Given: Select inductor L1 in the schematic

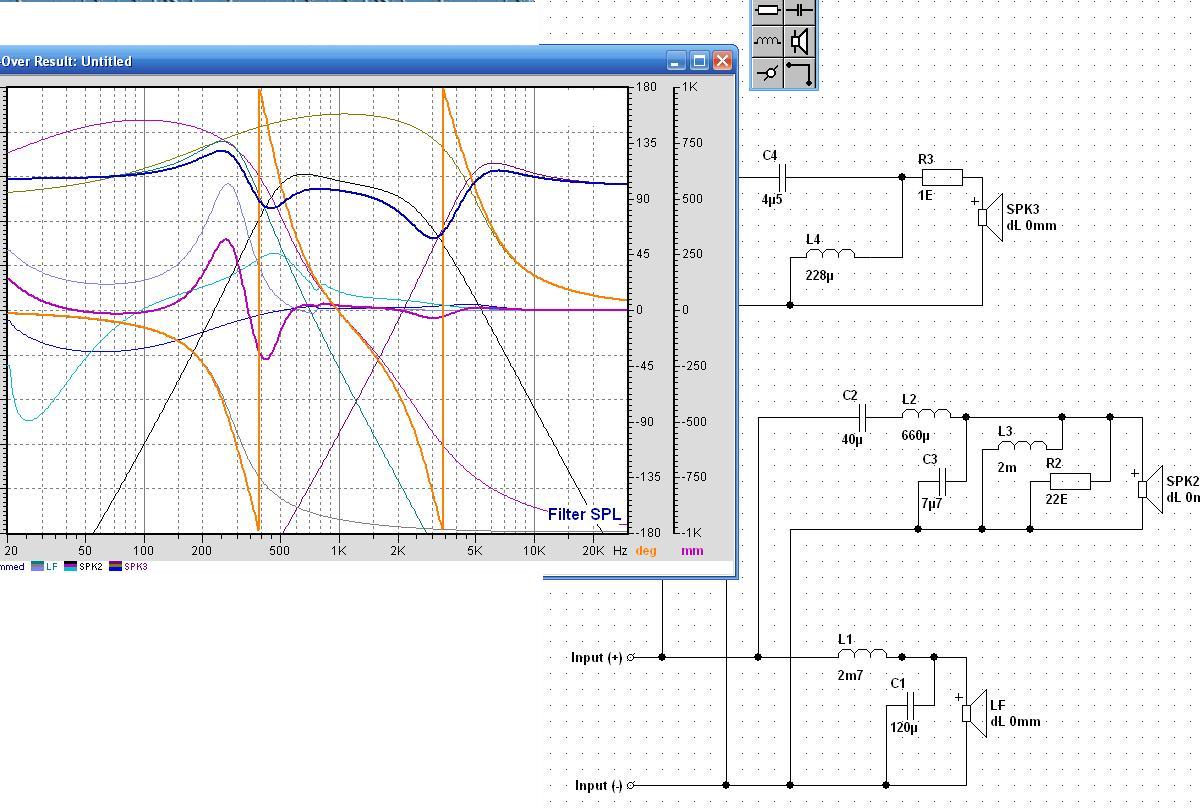Looking at the screenshot, I should [862, 655].
